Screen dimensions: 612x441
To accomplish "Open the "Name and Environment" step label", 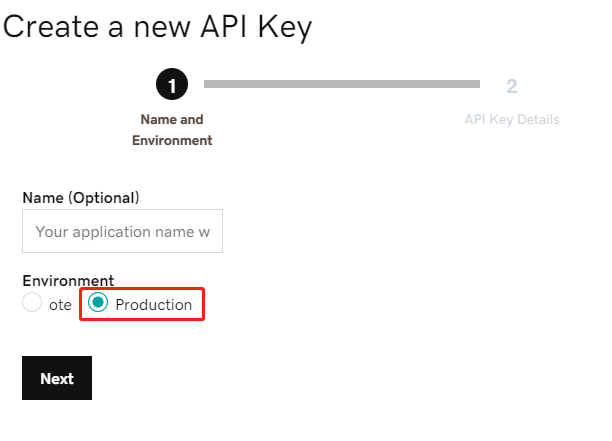I will [x=172, y=130].
